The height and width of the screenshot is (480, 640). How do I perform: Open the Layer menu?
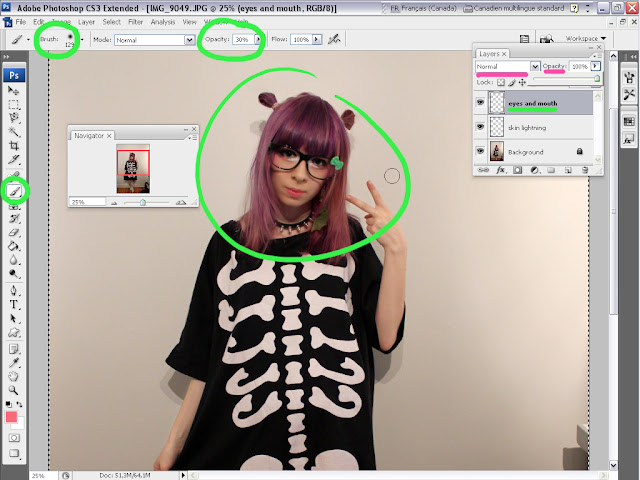point(86,22)
